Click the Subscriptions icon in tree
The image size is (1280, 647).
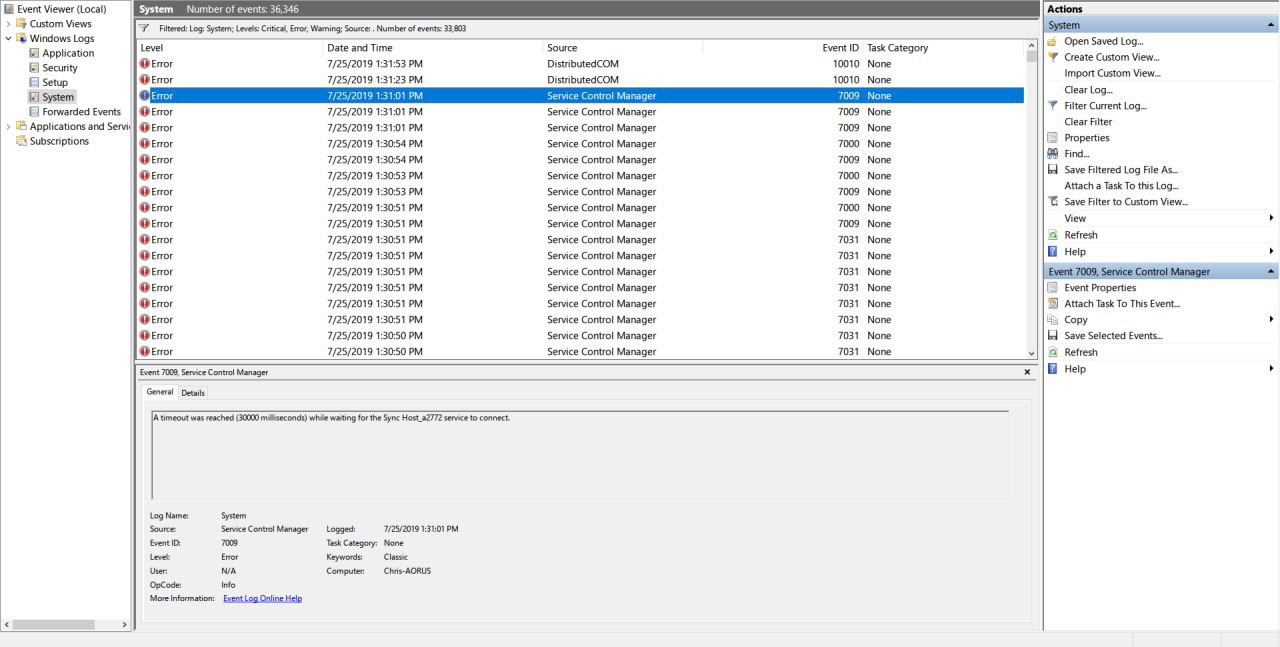(x=21, y=141)
